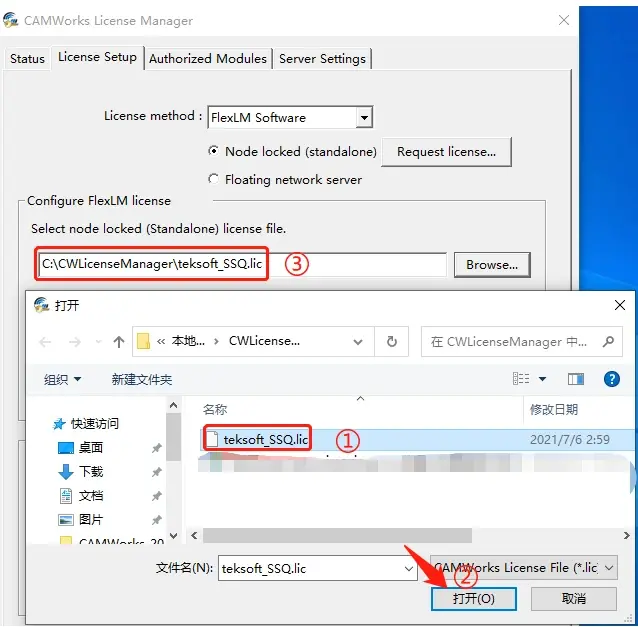Image resolution: width=638 pixels, height=627 pixels.
Task: Refresh the folder view
Action: click(391, 341)
